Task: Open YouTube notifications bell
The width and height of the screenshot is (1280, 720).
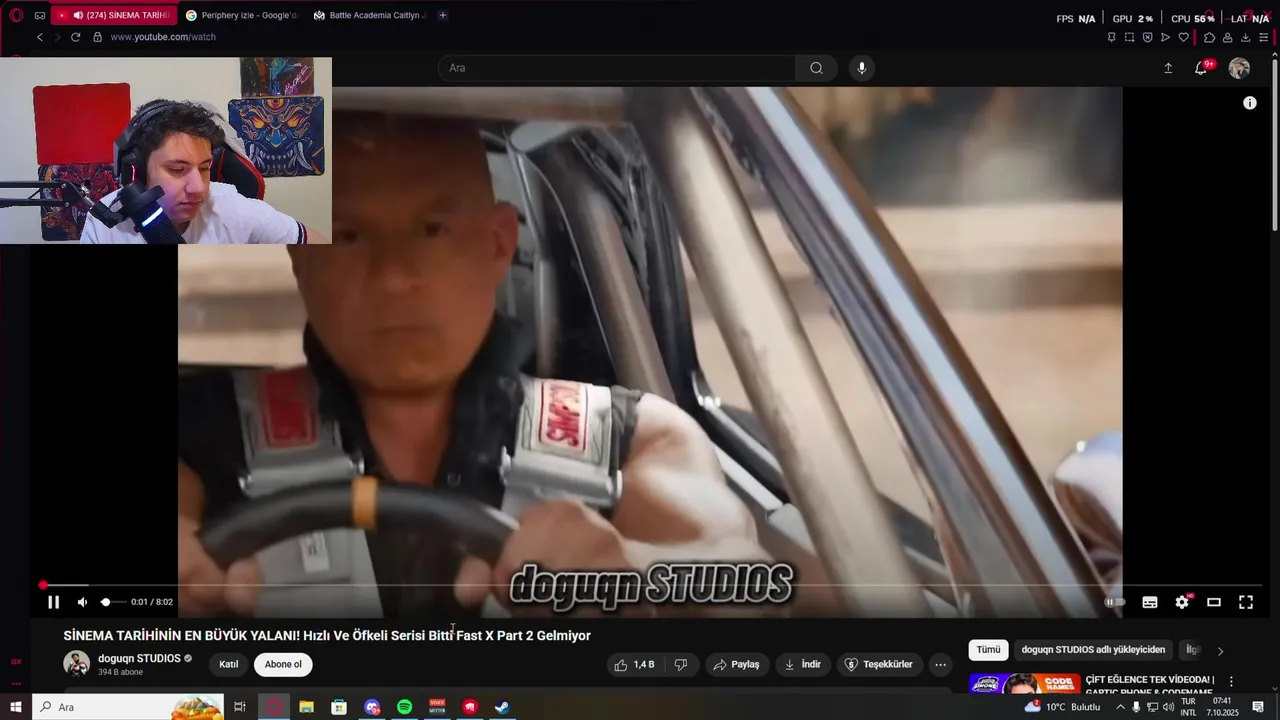Action: point(1201,68)
